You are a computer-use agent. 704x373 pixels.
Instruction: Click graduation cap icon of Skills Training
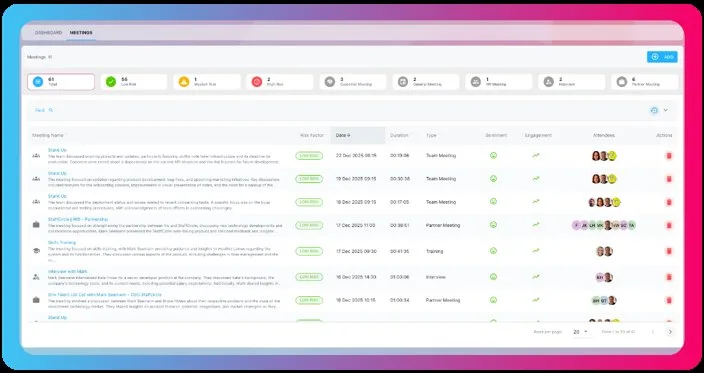pos(36,251)
